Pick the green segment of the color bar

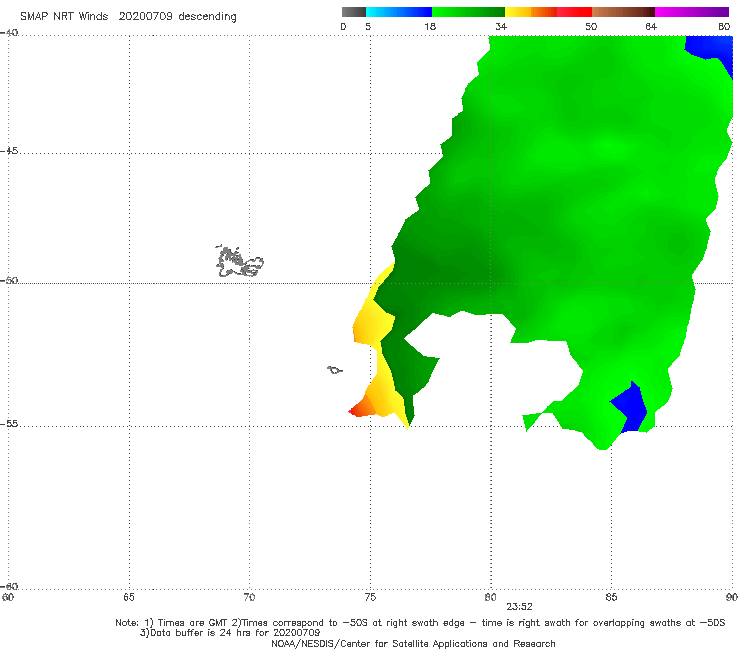click(x=468, y=12)
